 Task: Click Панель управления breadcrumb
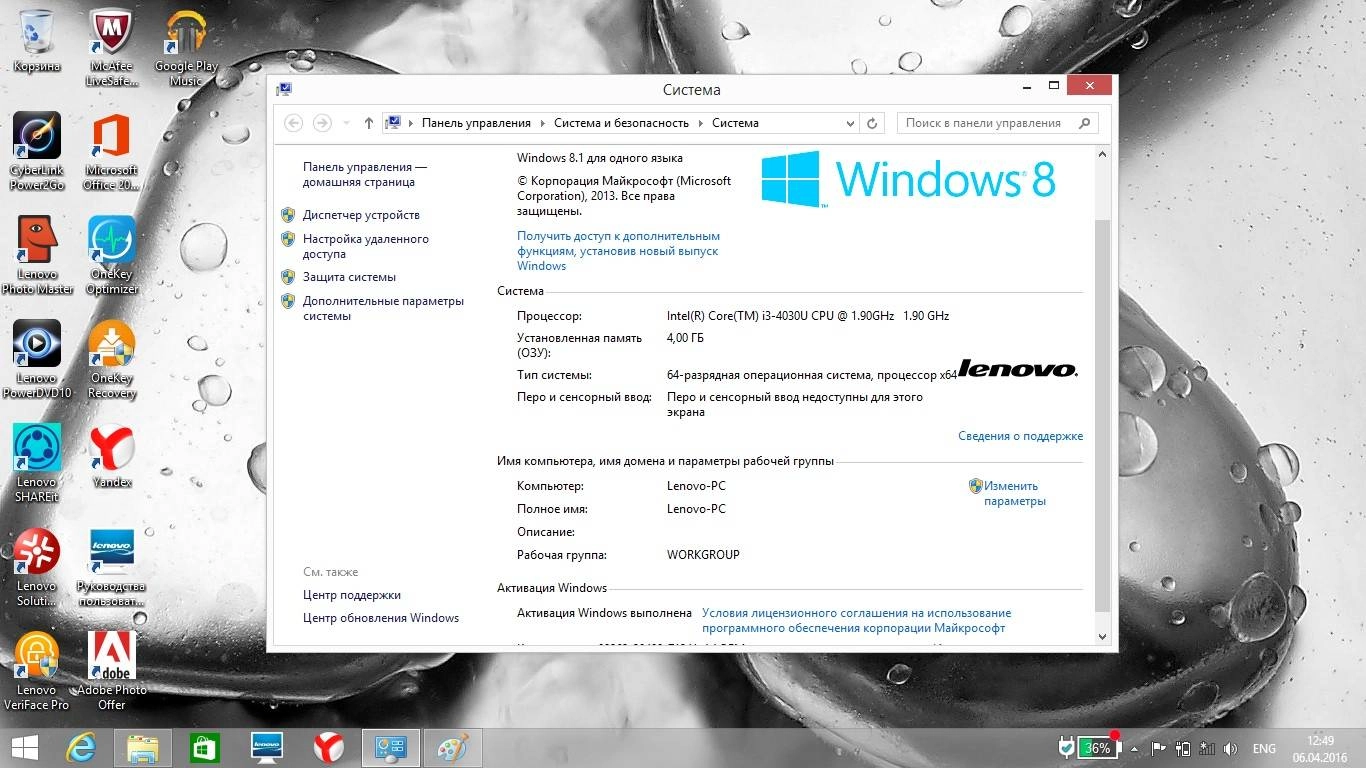[476, 123]
